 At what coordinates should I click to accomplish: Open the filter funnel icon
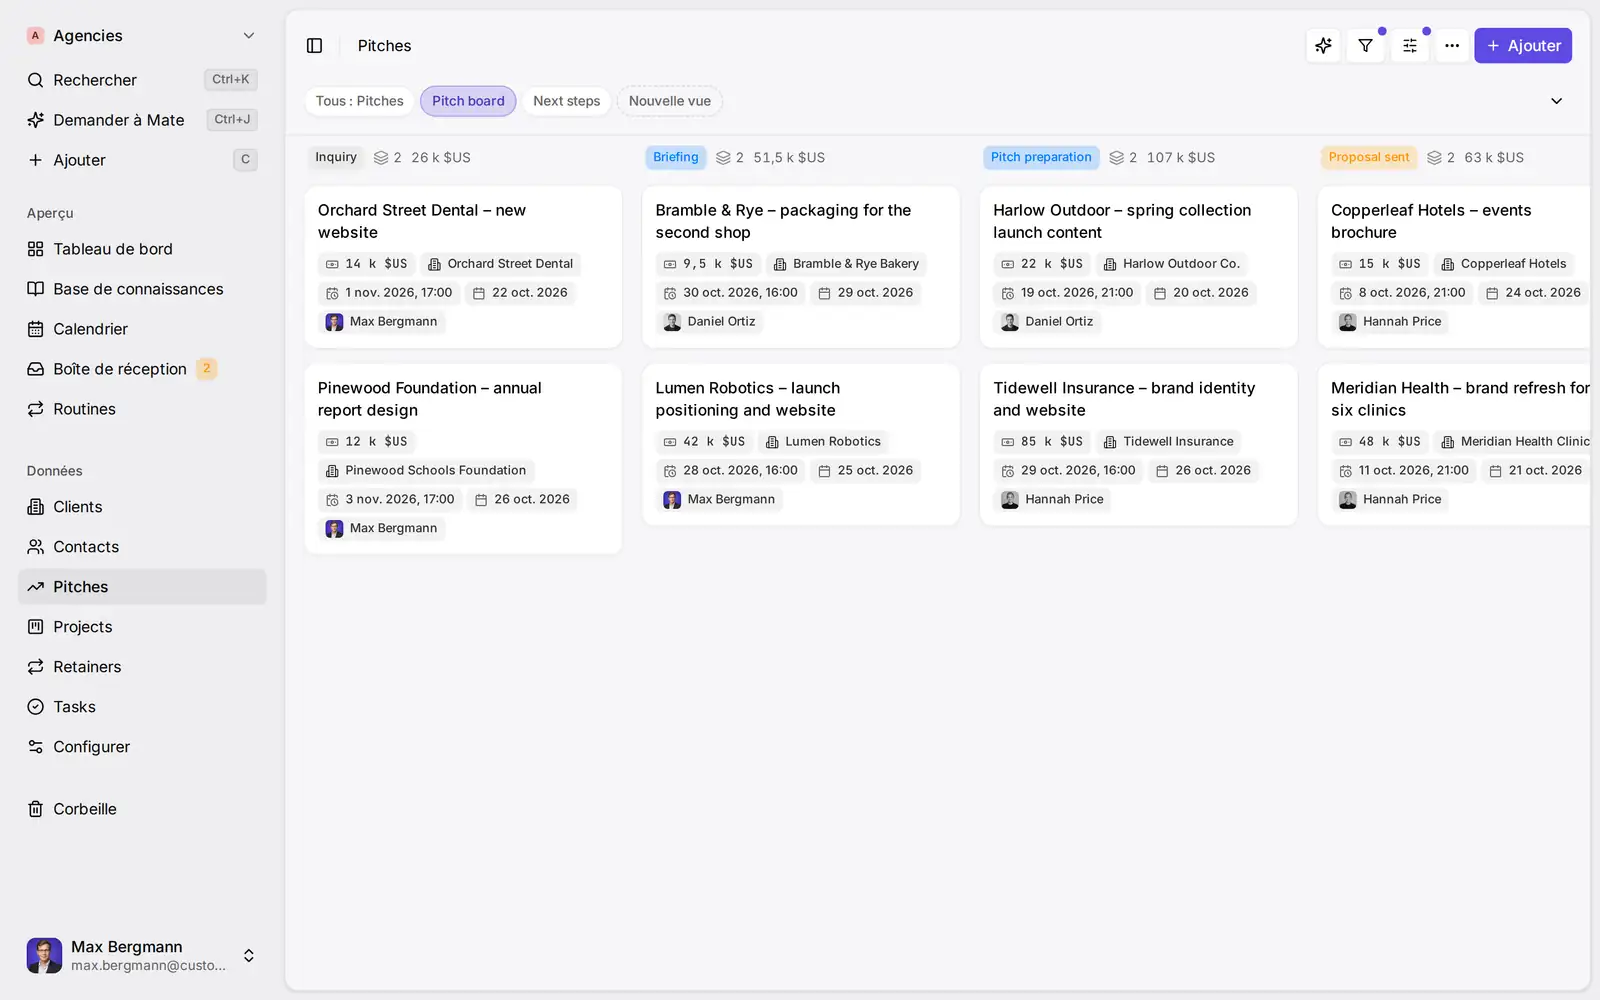click(x=1366, y=46)
